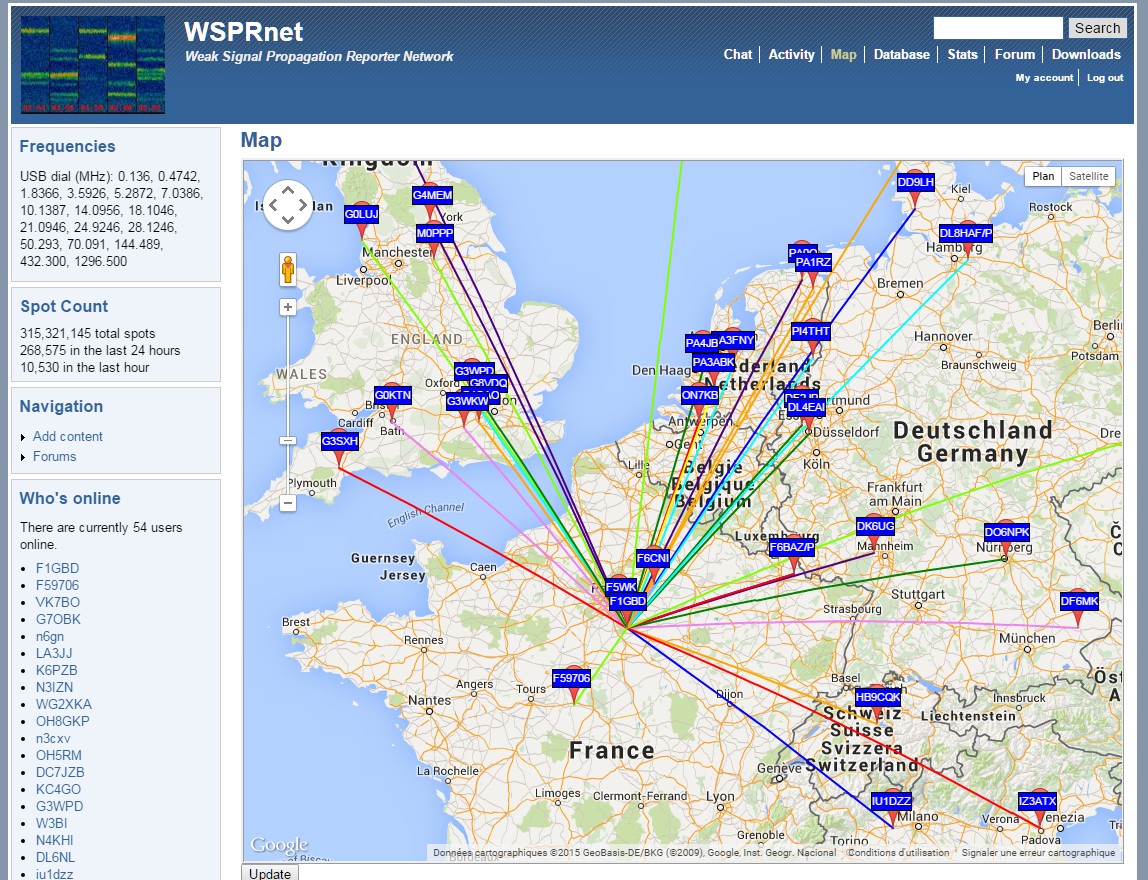Screen dimensions: 1148x880
Task: Click the zoom slider handle
Action: 288,441
